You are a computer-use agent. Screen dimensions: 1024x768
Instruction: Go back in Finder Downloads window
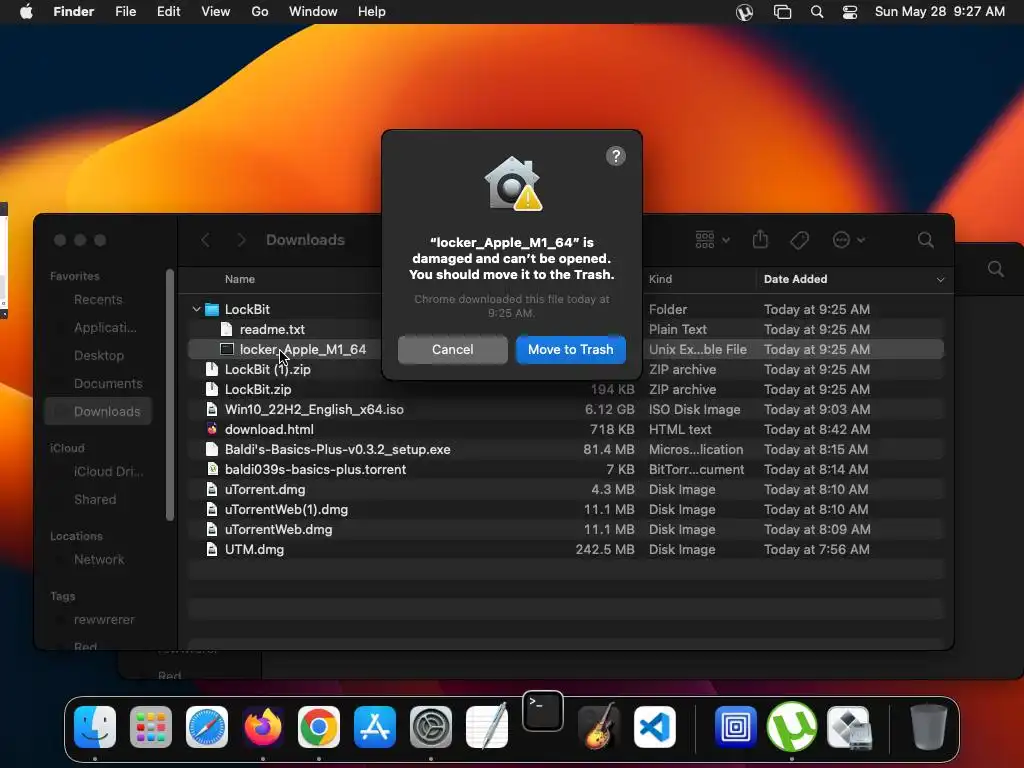[x=205, y=240]
